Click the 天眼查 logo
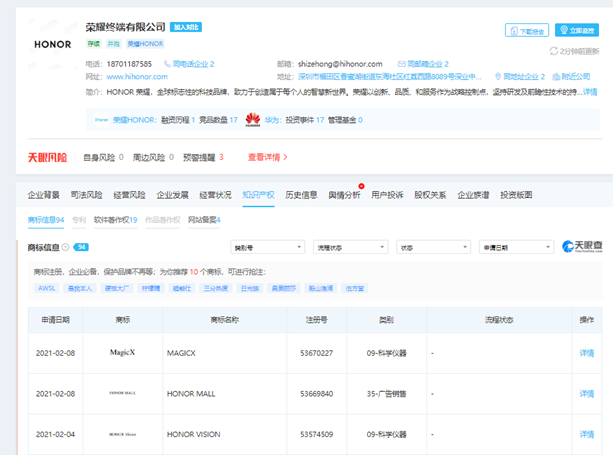Viewport: 613px width, 455px height. (x=583, y=247)
